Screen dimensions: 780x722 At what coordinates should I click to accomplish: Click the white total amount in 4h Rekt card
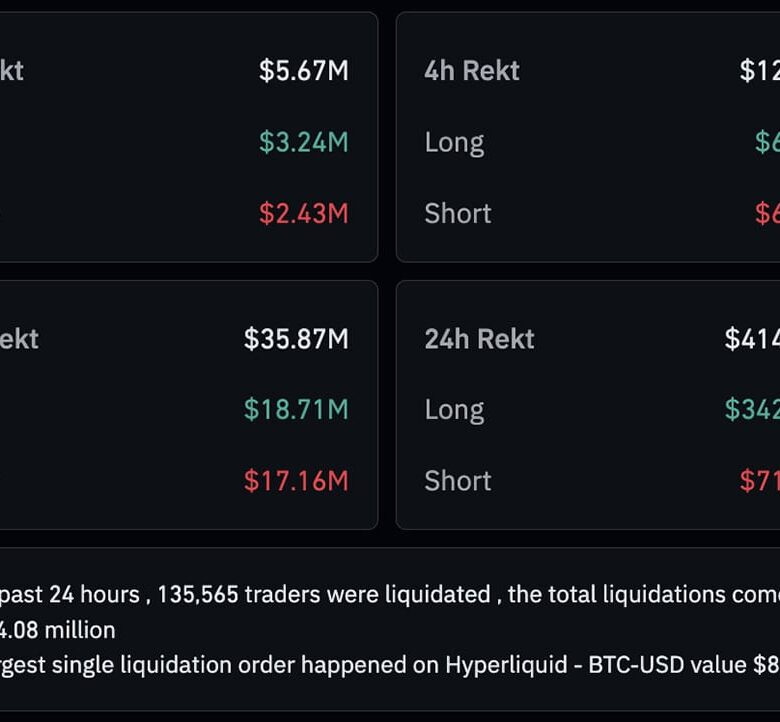tap(760, 71)
